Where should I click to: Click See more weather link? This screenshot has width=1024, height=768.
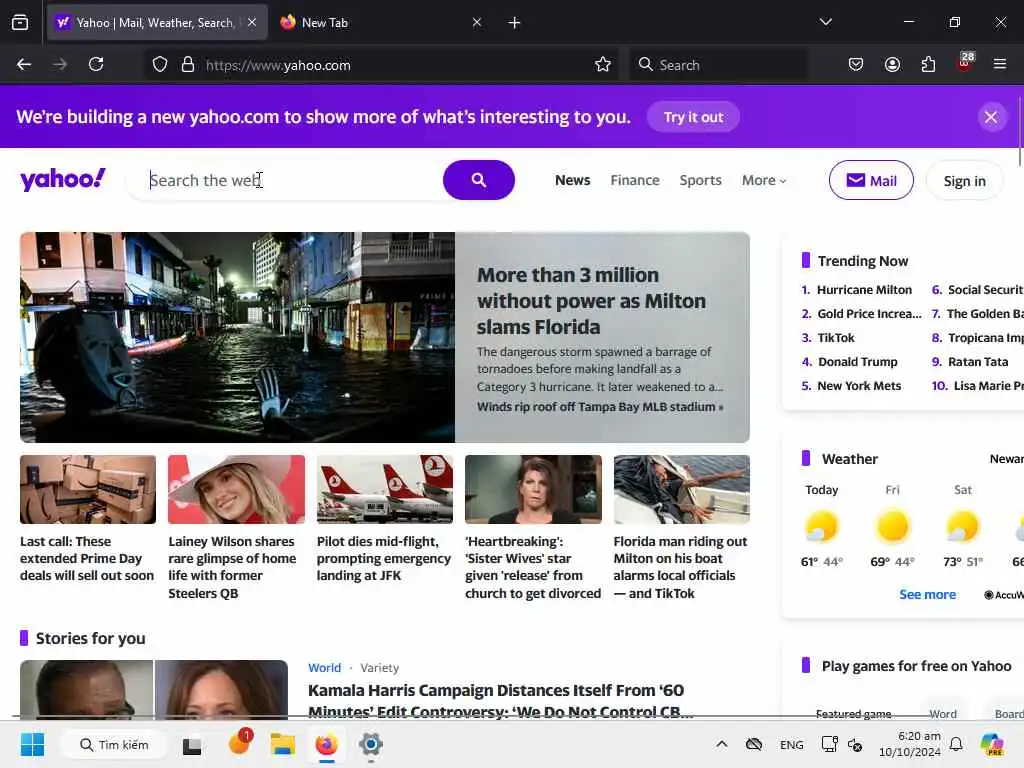(927, 594)
